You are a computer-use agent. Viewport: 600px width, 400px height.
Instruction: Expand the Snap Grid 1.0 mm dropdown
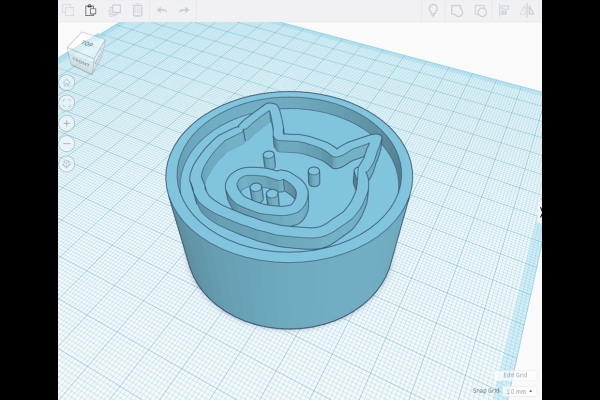(519, 391)
